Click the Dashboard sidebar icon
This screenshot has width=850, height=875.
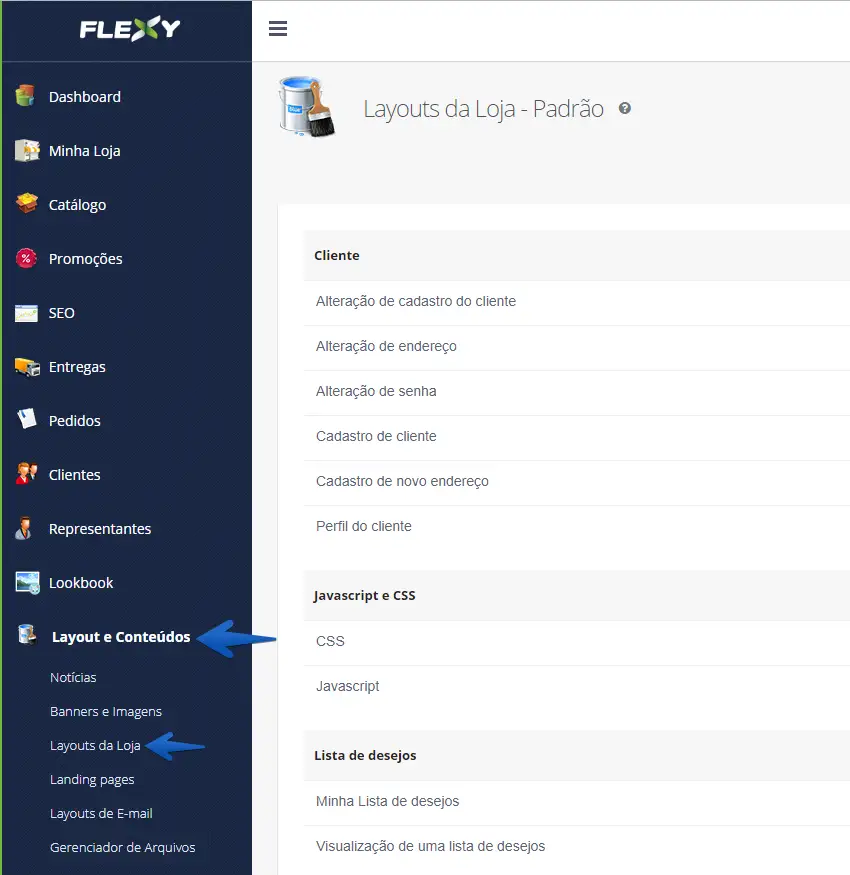[x=25, y=96]
